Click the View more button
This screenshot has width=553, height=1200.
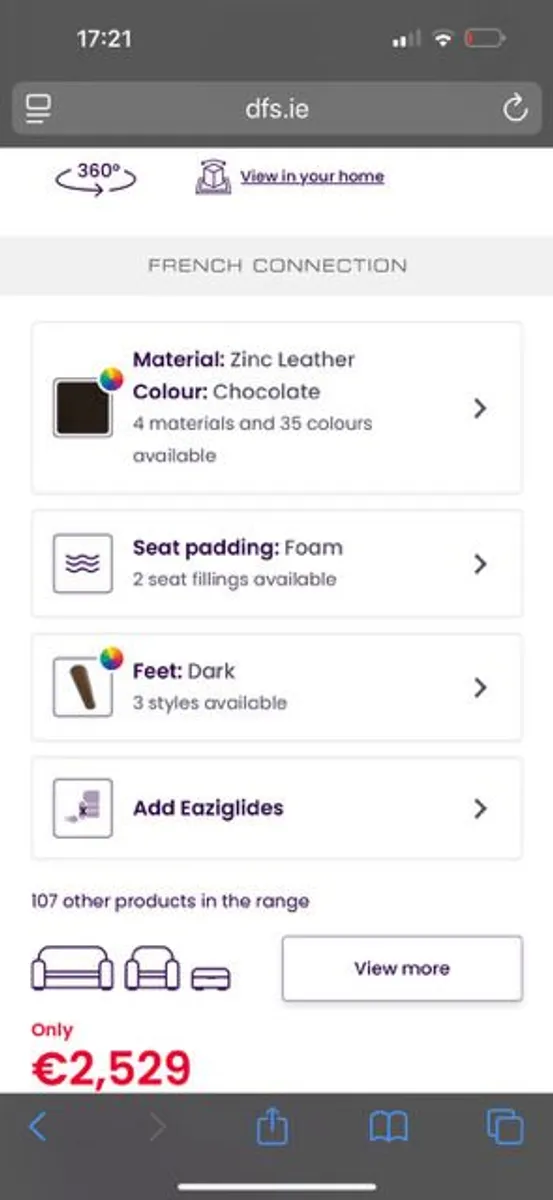pos(402,968)
